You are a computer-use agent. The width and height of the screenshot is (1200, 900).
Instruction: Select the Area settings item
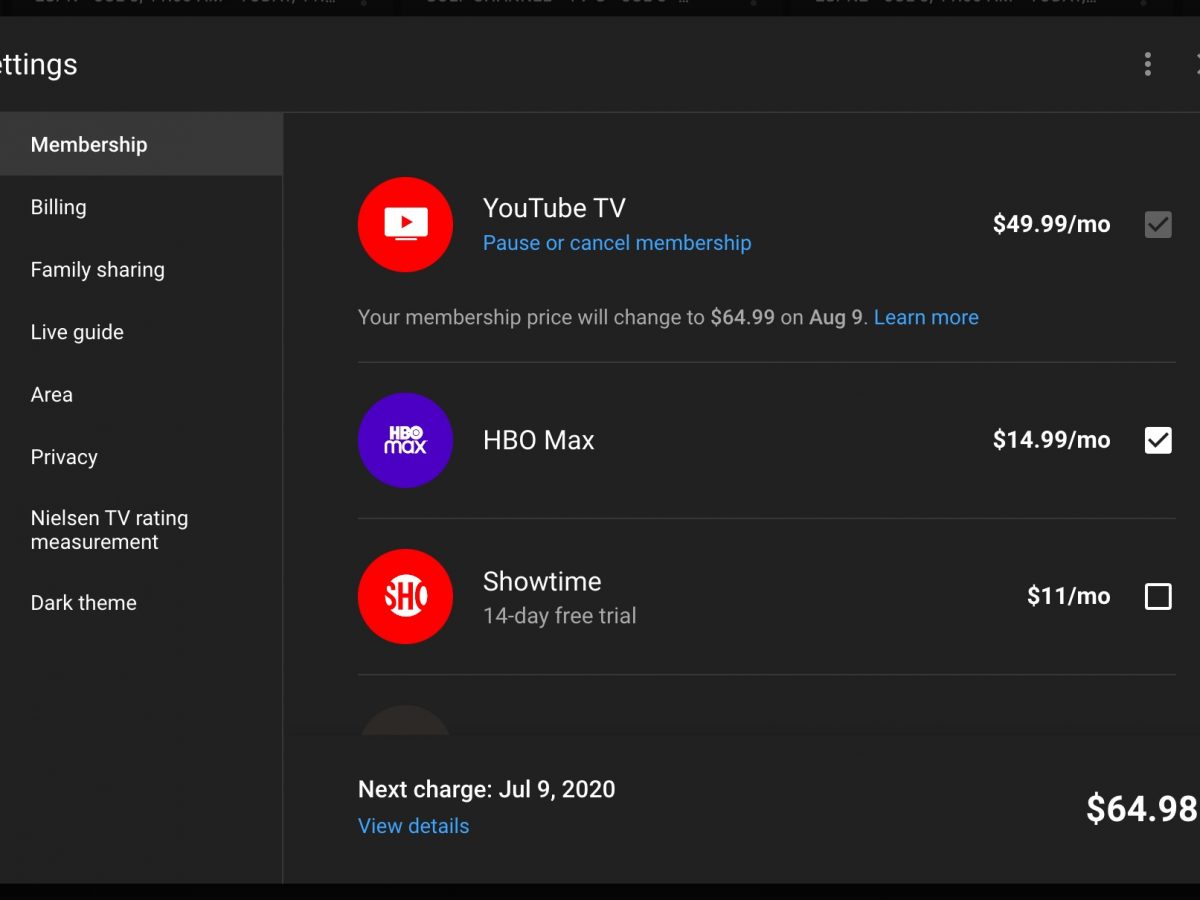click(x=52, y=395)
